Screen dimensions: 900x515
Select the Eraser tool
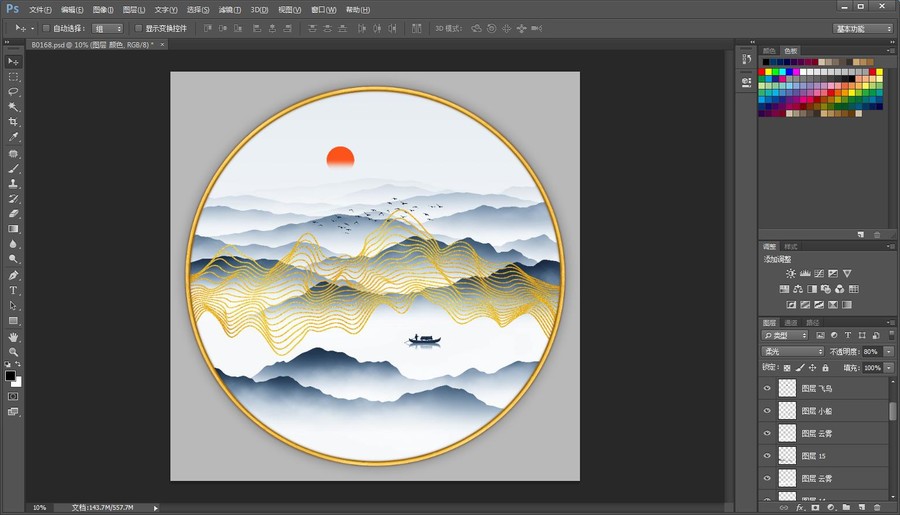click(13, 214)
